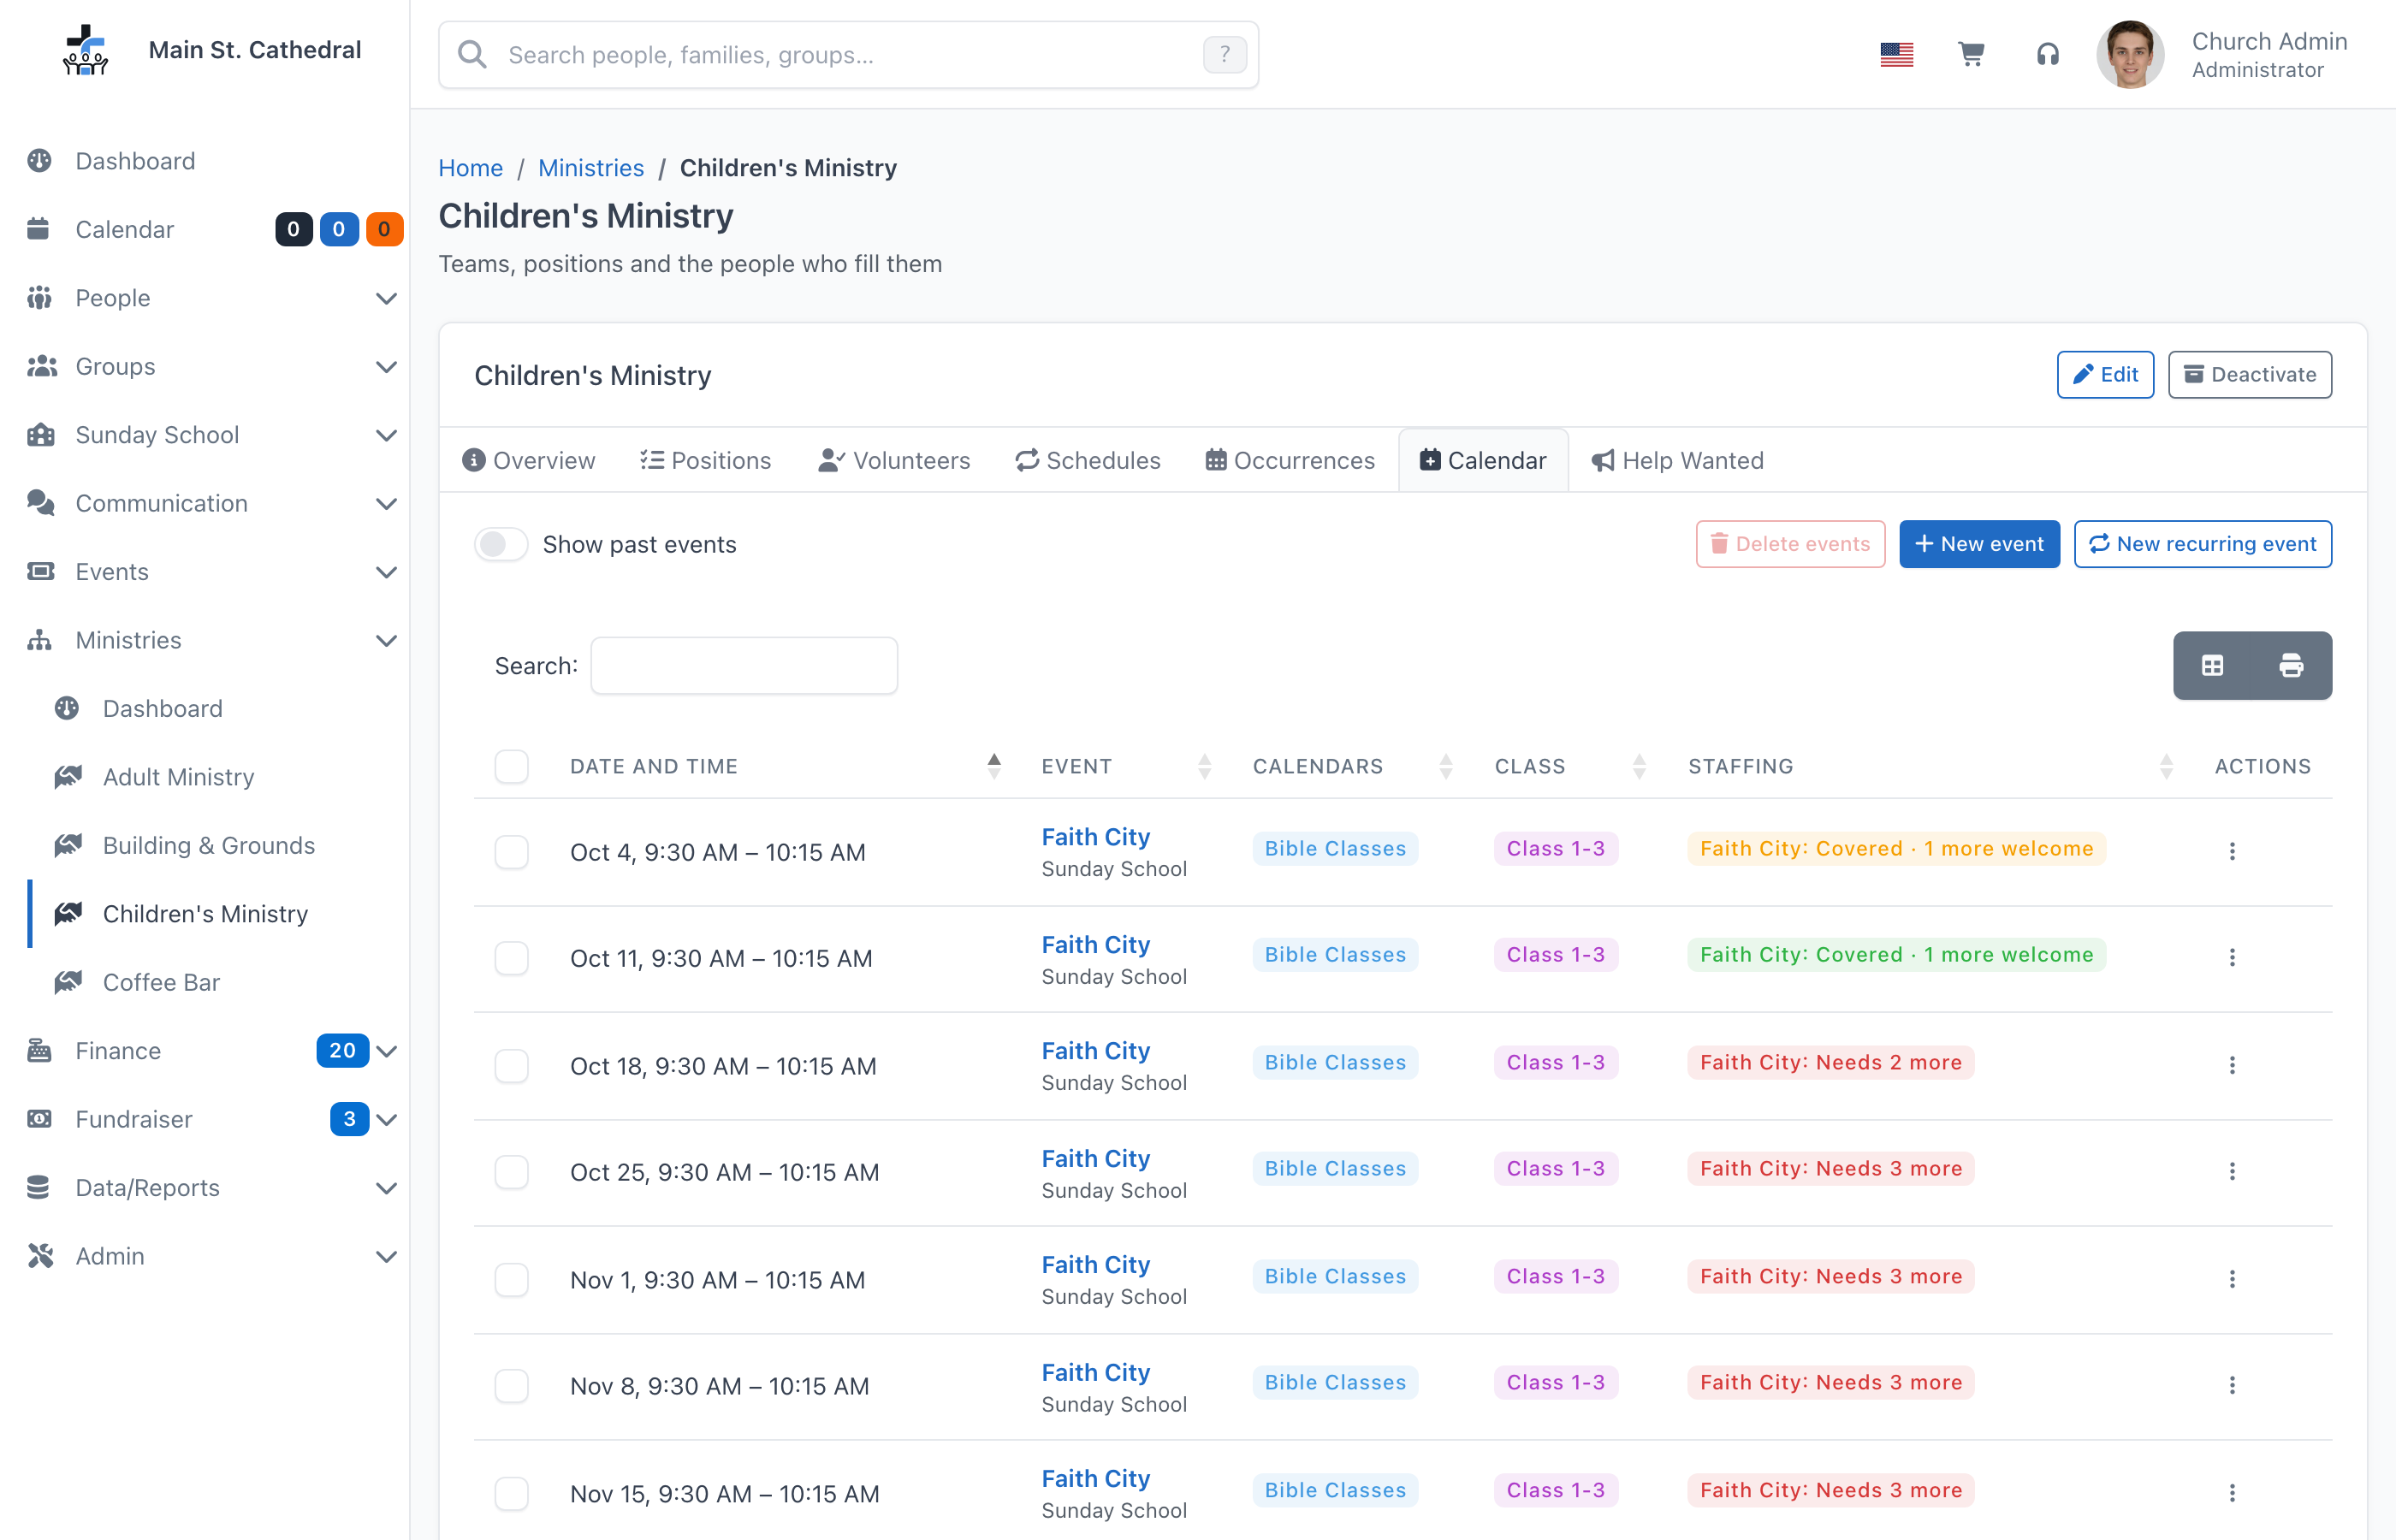Switch to the Volunteers tab
The height and width of the screenshot is (1540, 2396).
pos(894,460)
